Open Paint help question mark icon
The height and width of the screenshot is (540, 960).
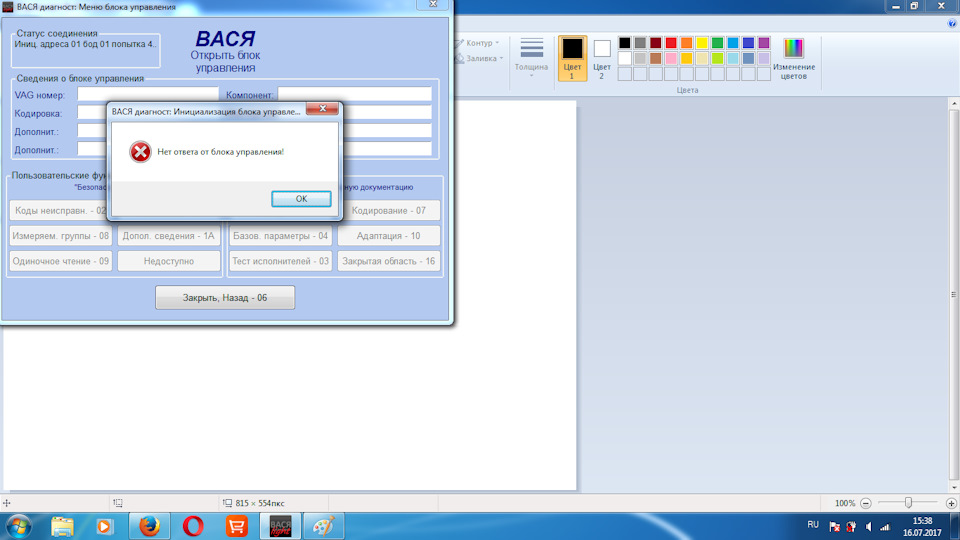951,23
